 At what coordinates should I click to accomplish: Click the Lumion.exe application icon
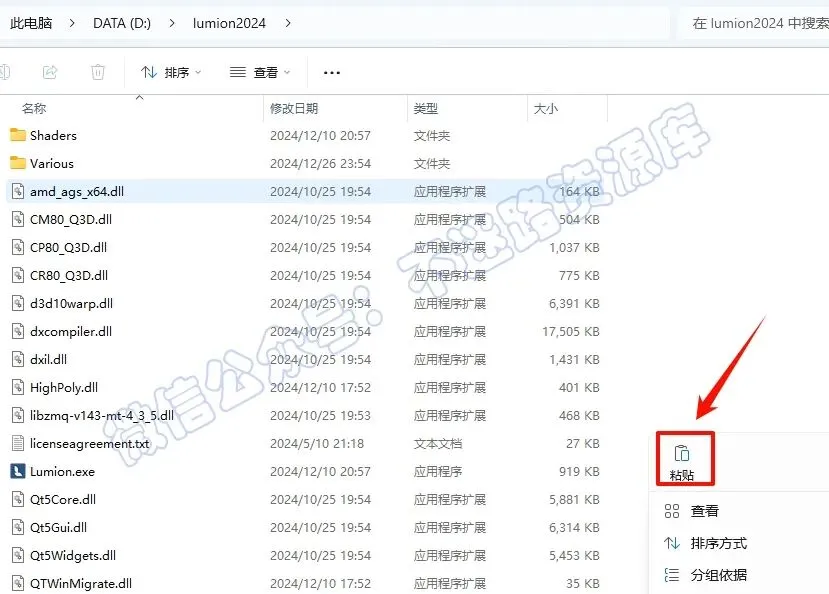click(18, 471)
